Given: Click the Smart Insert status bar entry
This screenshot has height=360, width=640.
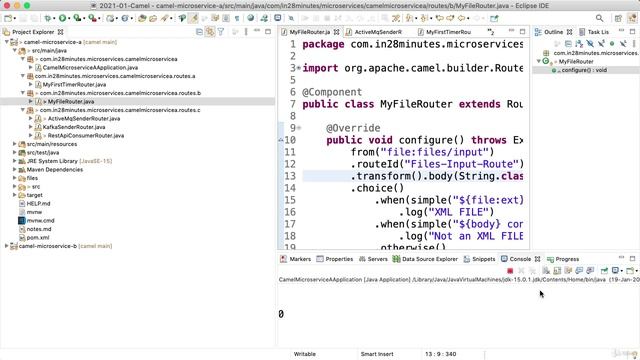Looking at the screenshot, I should pos(377,354).
